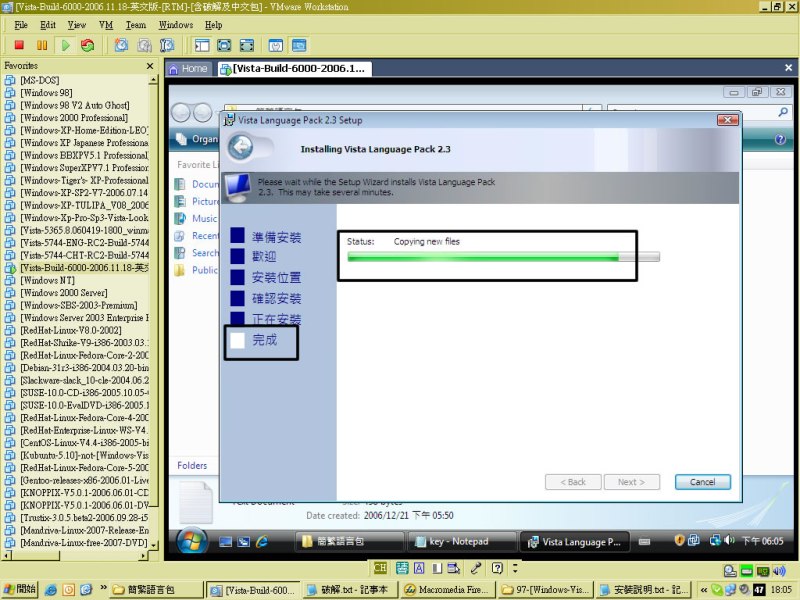Click the Reset VM toolbar icon
Viewport: 800px width, 600px height.
point(87,45)
